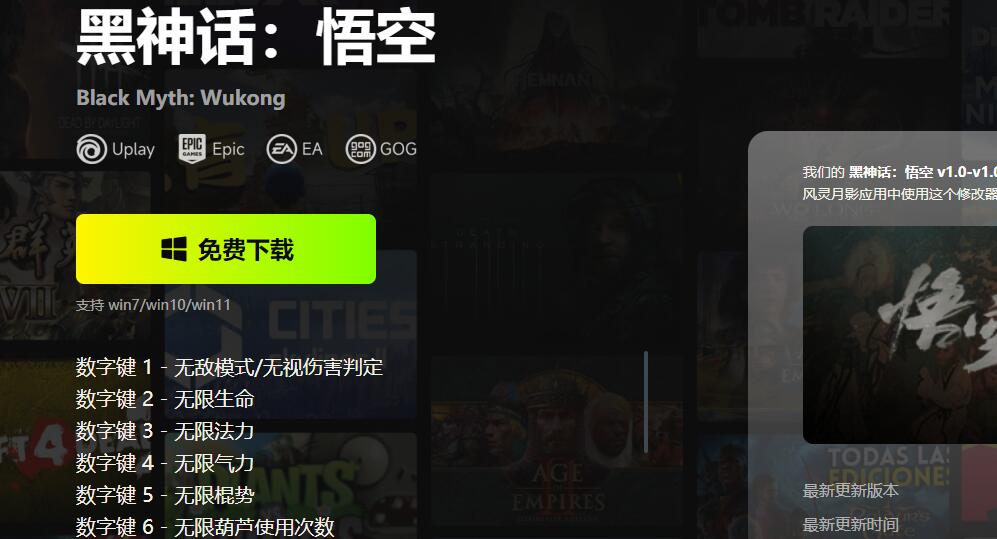Select 数字键 5 无限棍势 cheat entry

pyautogui.click(x=165, y=495)
